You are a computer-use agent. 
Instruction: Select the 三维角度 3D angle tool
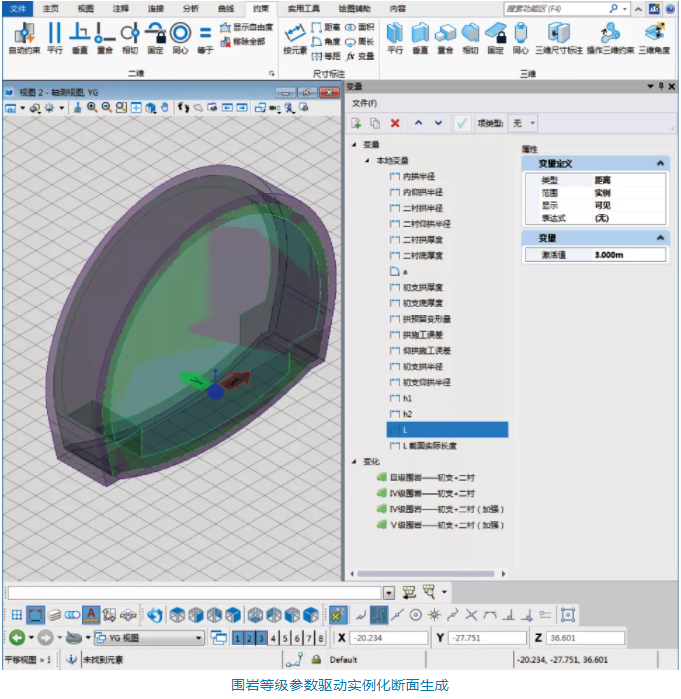pos(654,38)
